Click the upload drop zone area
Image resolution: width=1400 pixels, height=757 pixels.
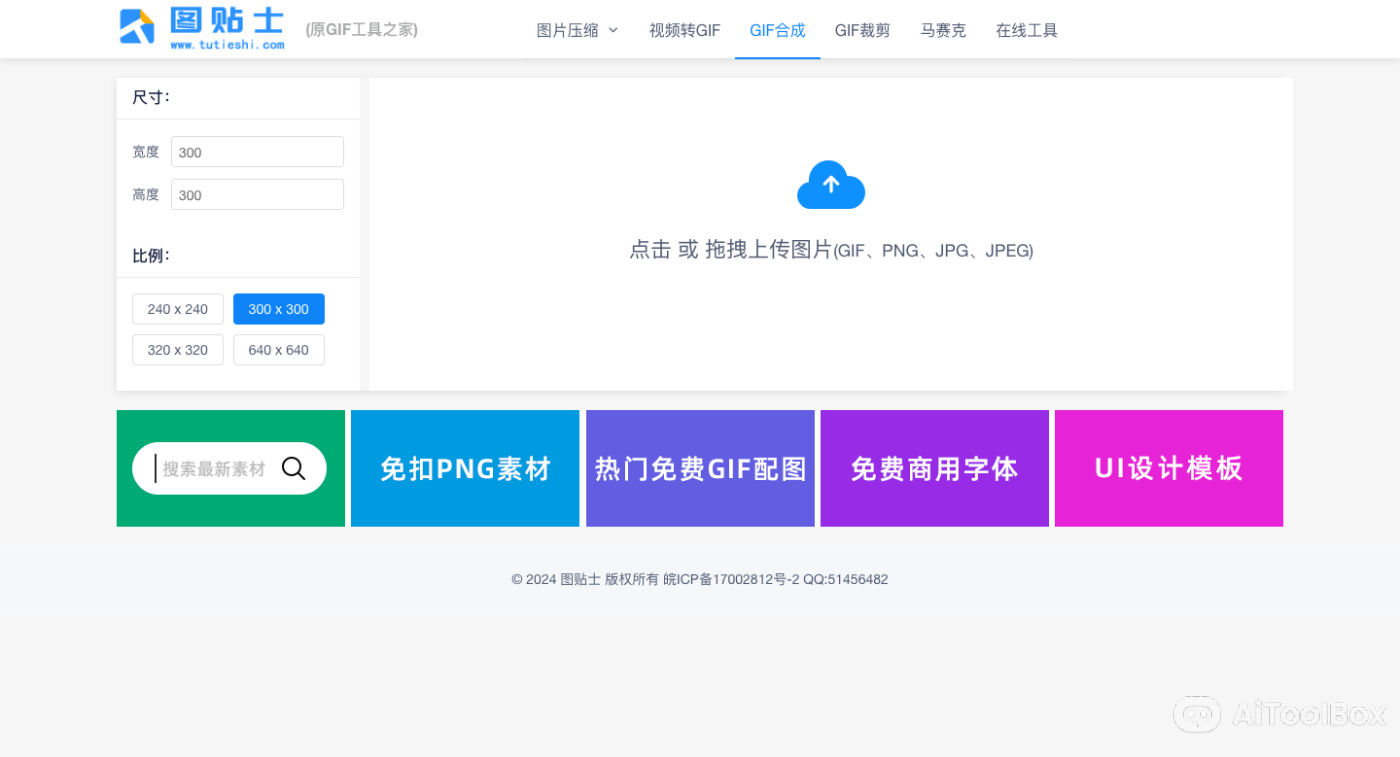tap(830, 233)
